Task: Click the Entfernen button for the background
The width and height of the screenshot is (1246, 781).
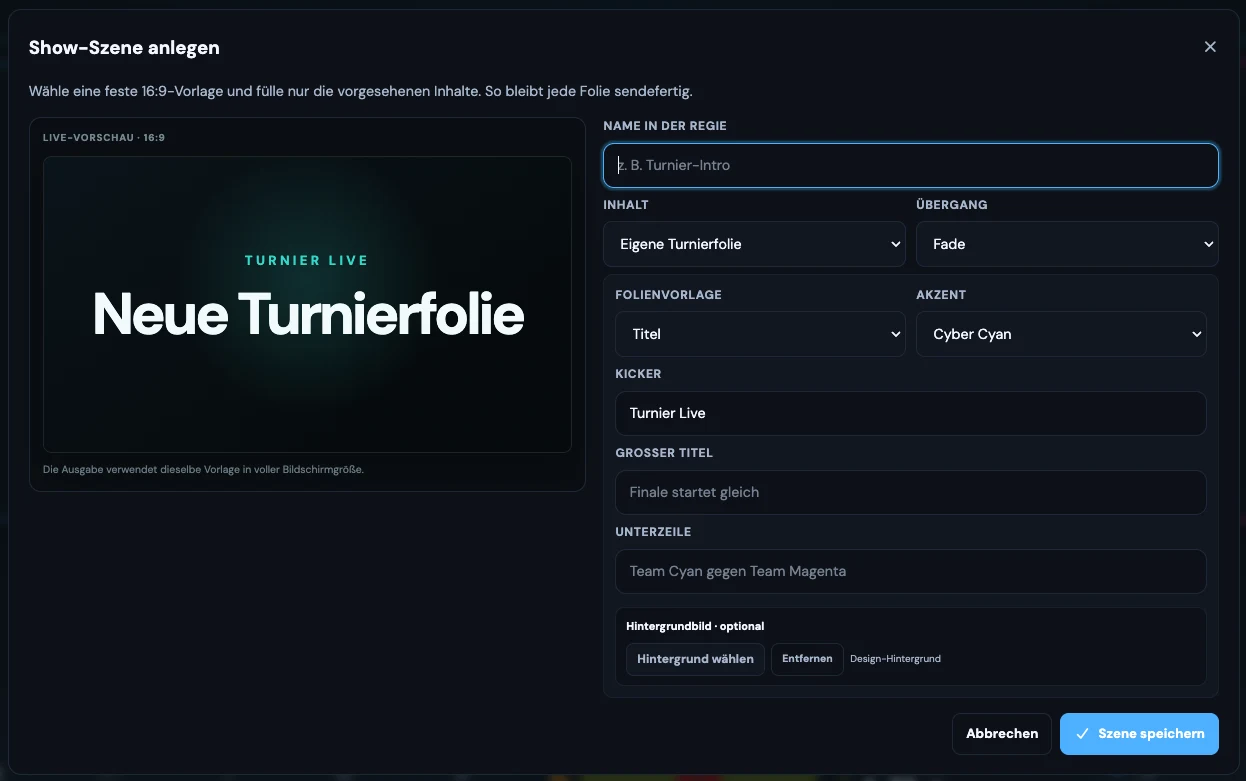Action: tap(807, 659)
